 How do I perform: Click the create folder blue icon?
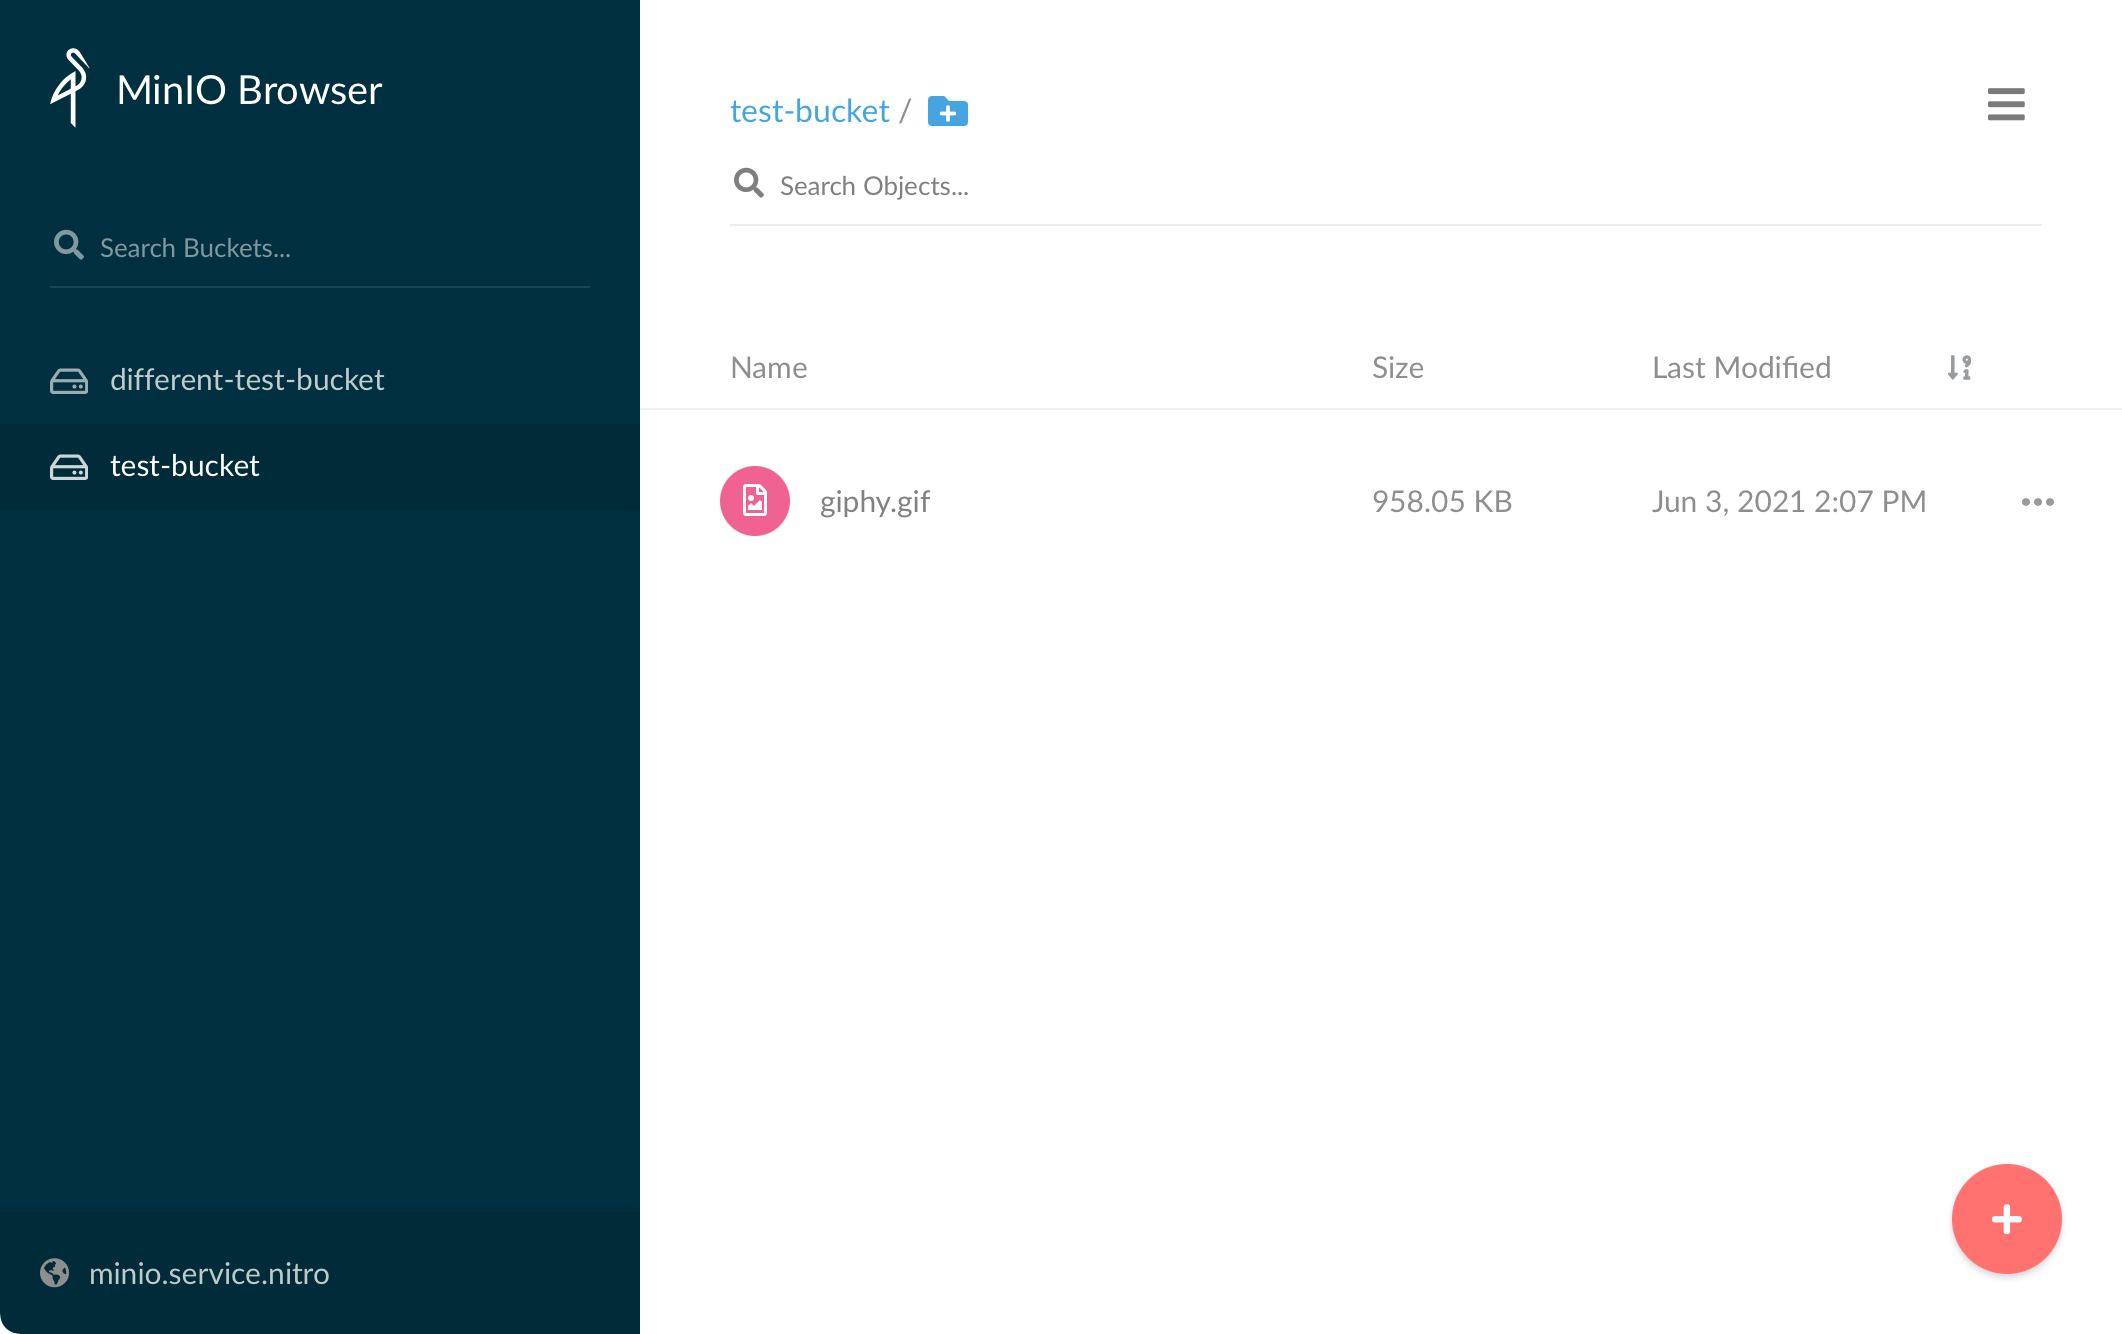[947, 108]
